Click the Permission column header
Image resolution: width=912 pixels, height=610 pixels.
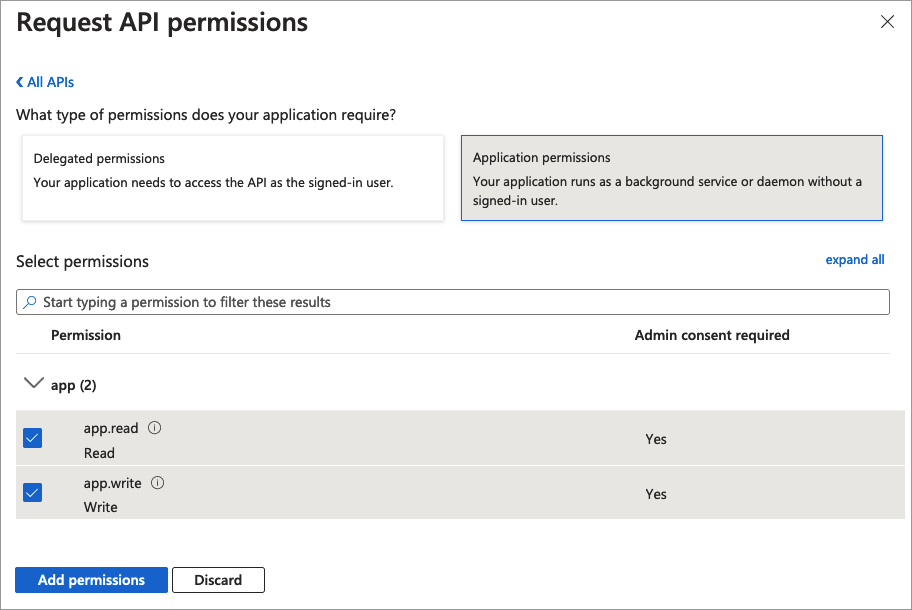(86, 335)
